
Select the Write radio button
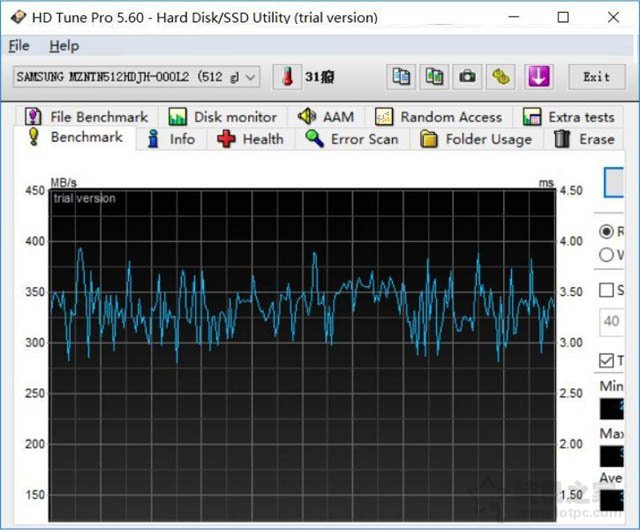tap(607, 254)
